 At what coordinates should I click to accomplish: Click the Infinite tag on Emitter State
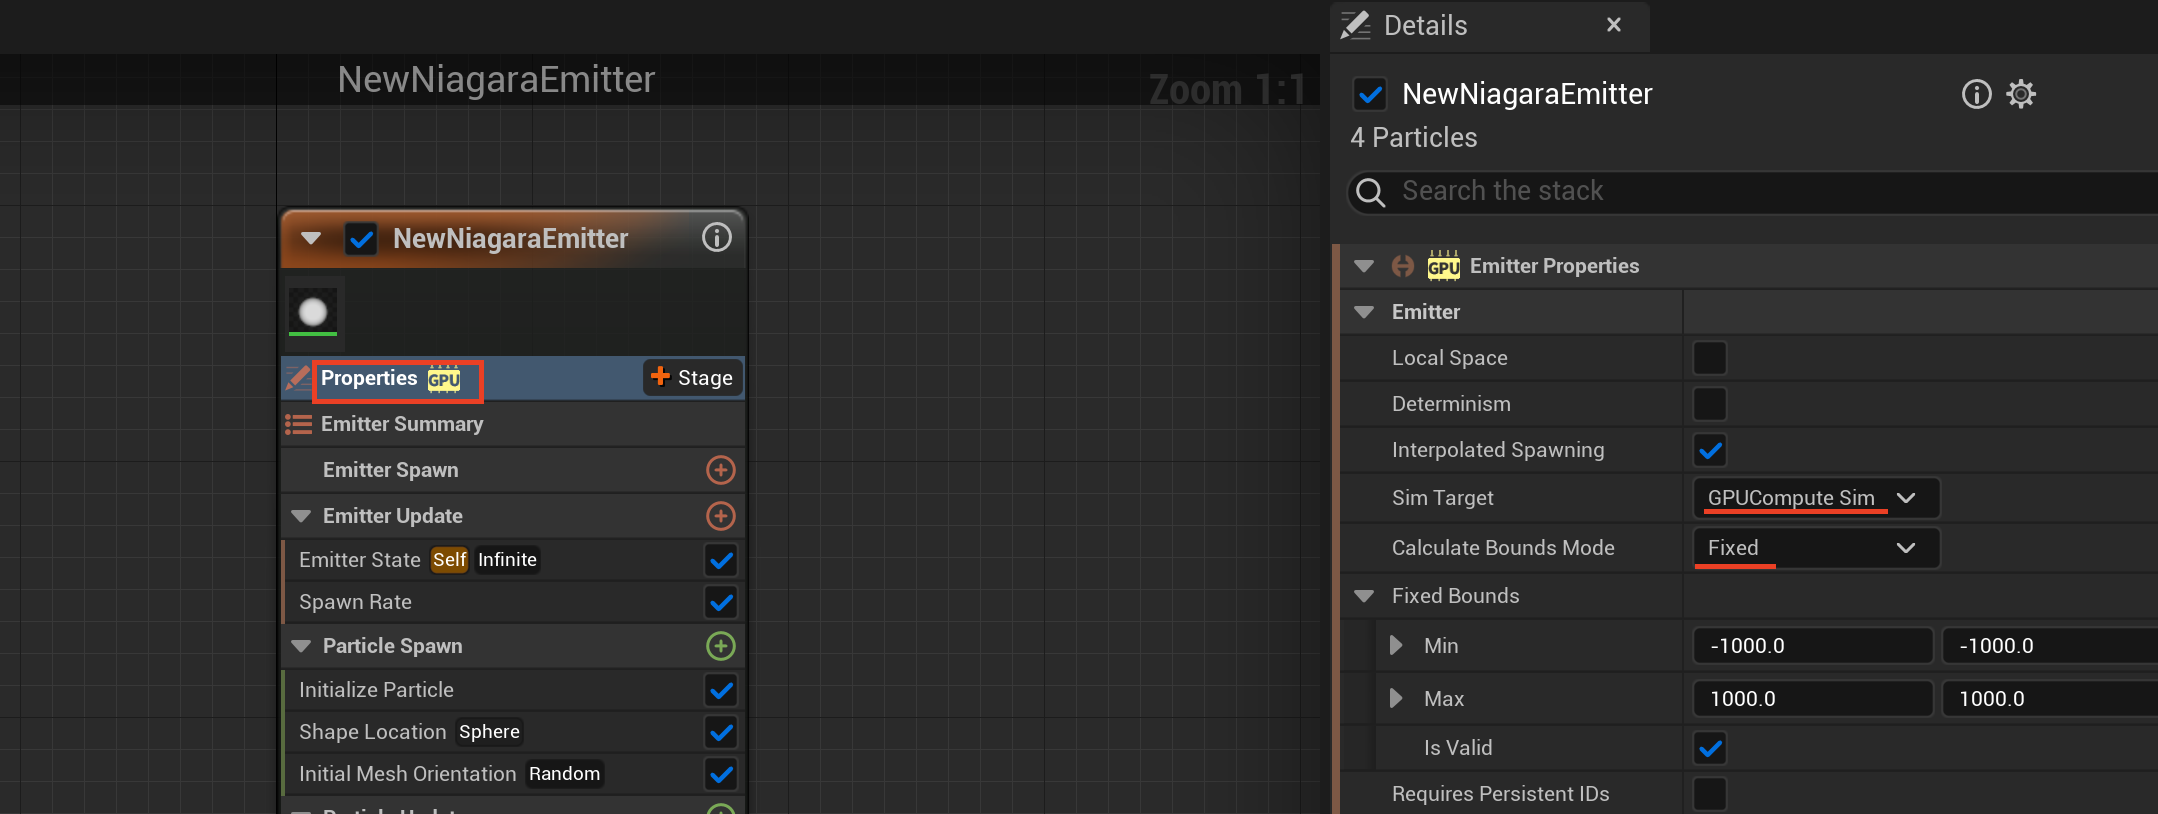[507, 560]
